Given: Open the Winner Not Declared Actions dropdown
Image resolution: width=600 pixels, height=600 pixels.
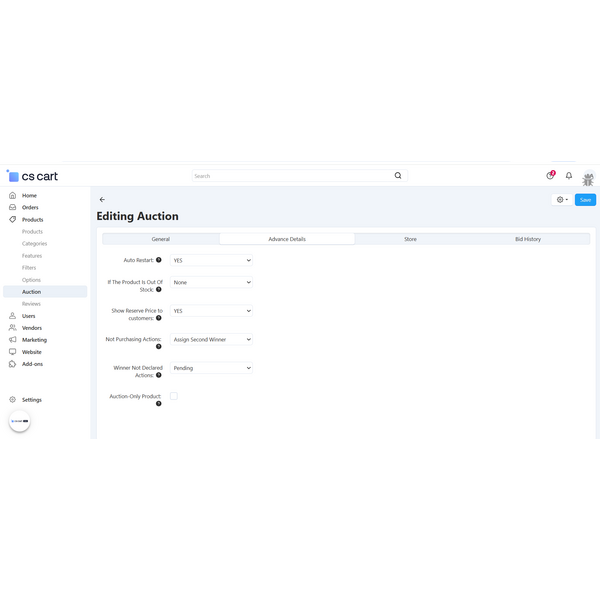Looking at the screenshot, I should [211, 368].
